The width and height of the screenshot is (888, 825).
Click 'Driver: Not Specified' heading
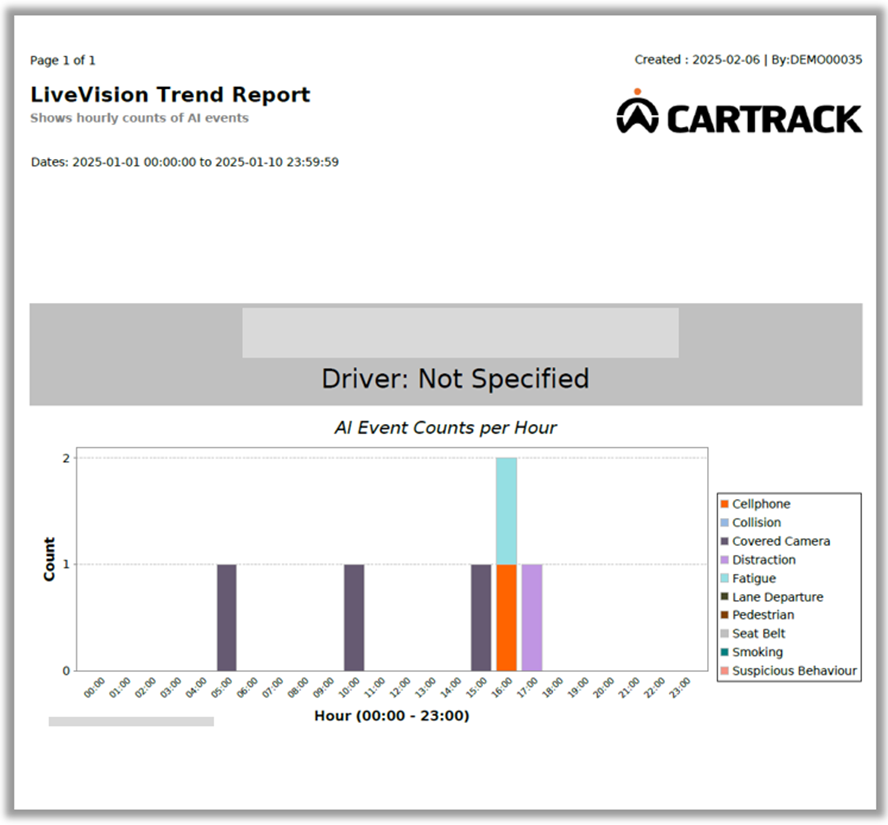pyautogui.click(x=455, y=379)
